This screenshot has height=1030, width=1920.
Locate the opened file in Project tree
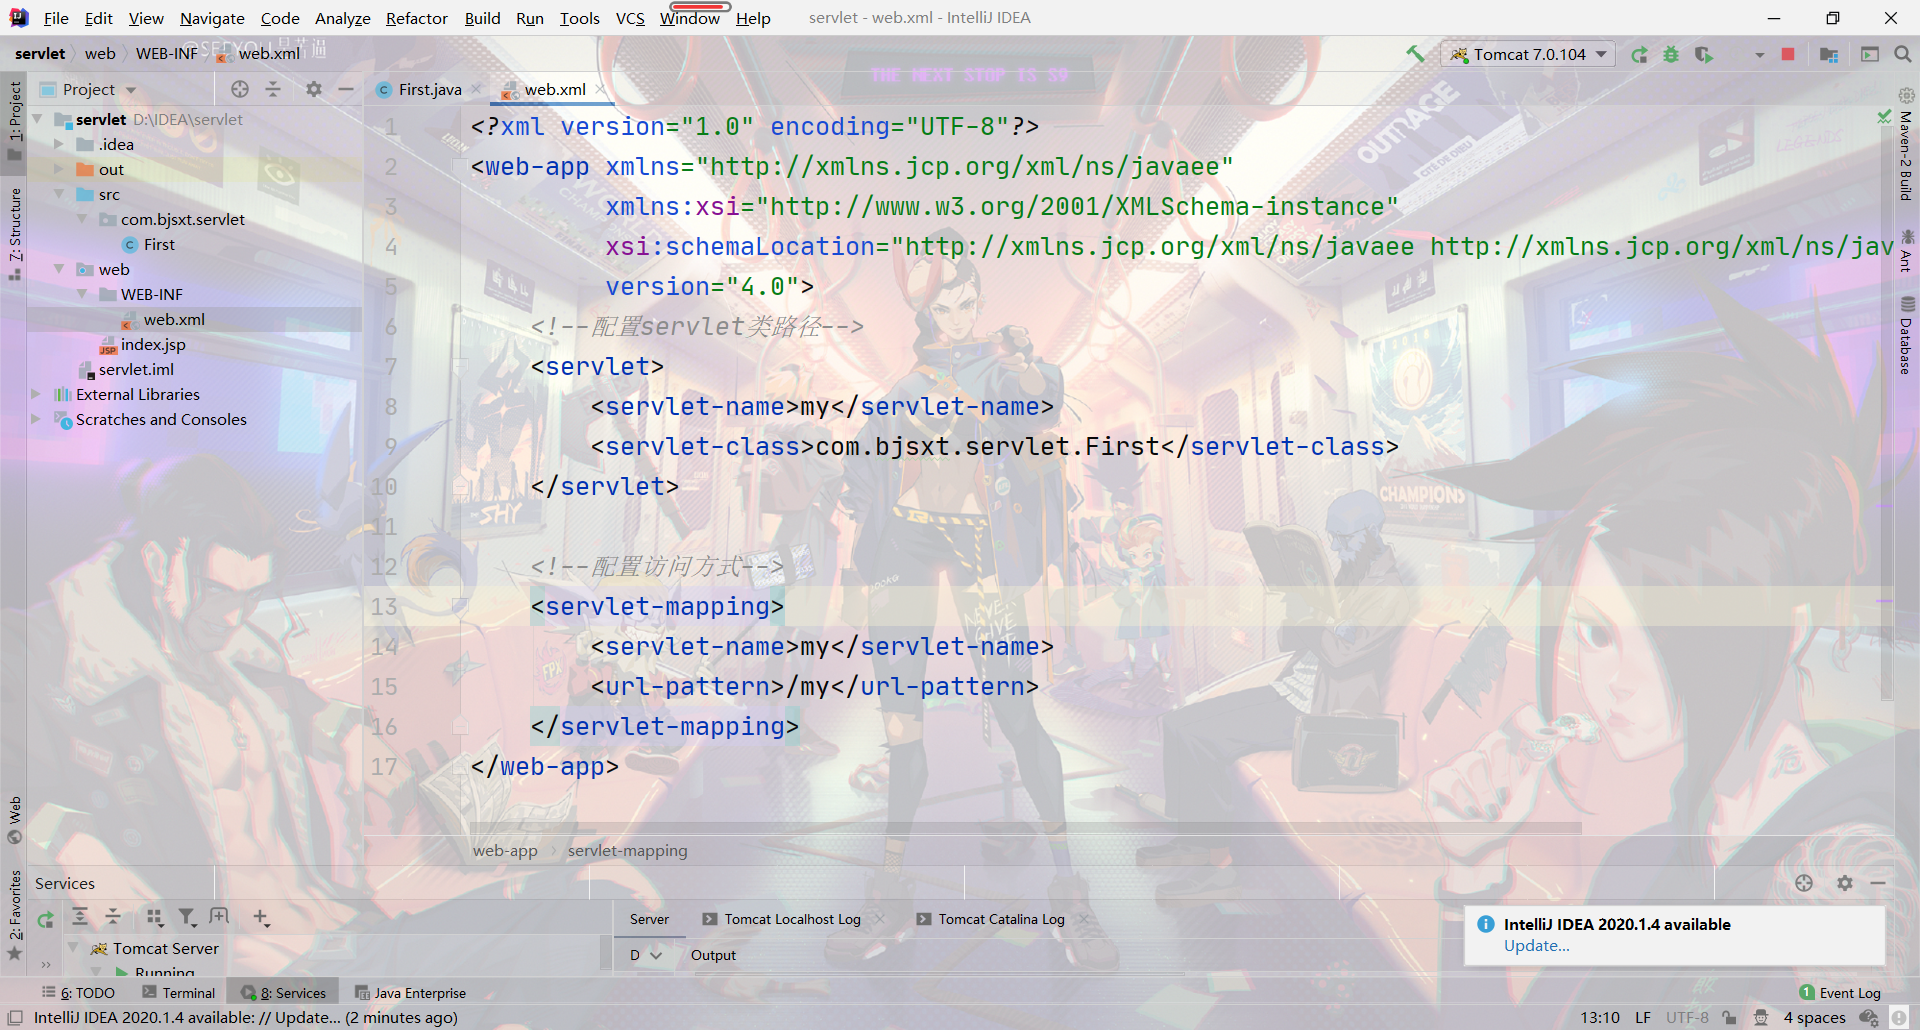[x=240, y=89]
